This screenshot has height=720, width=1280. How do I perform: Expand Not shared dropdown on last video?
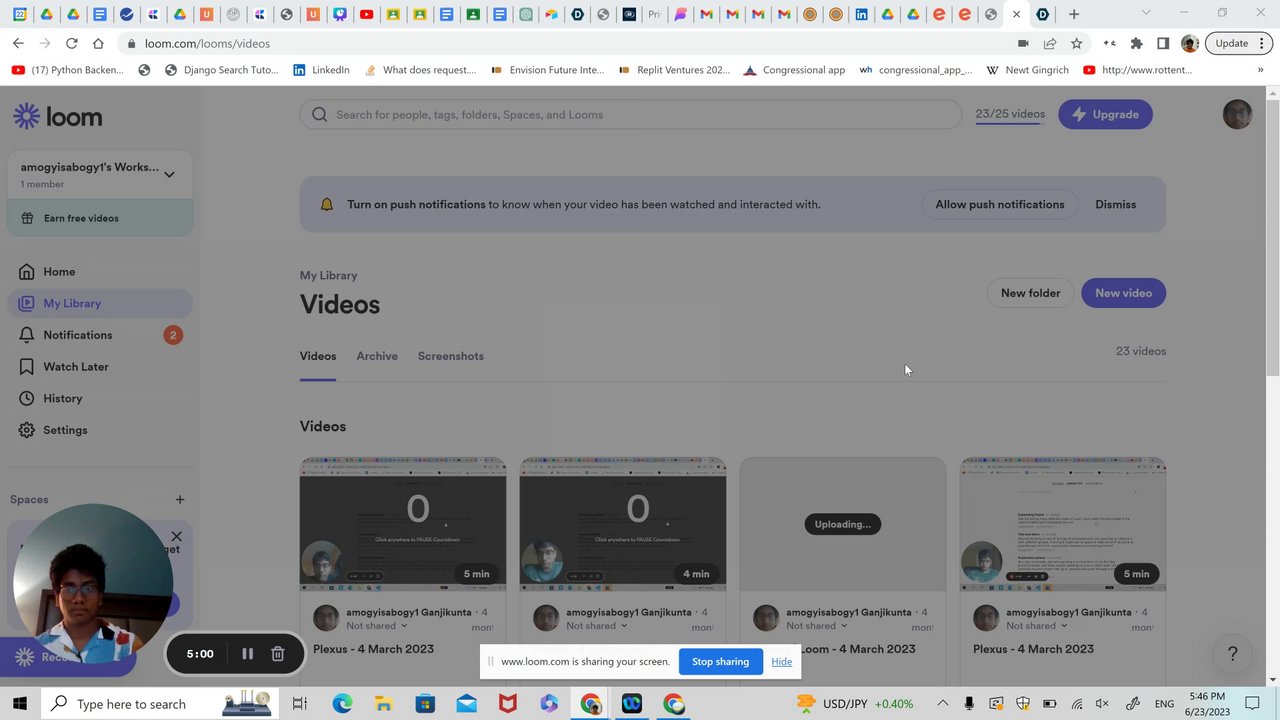tap(1037, 626)
